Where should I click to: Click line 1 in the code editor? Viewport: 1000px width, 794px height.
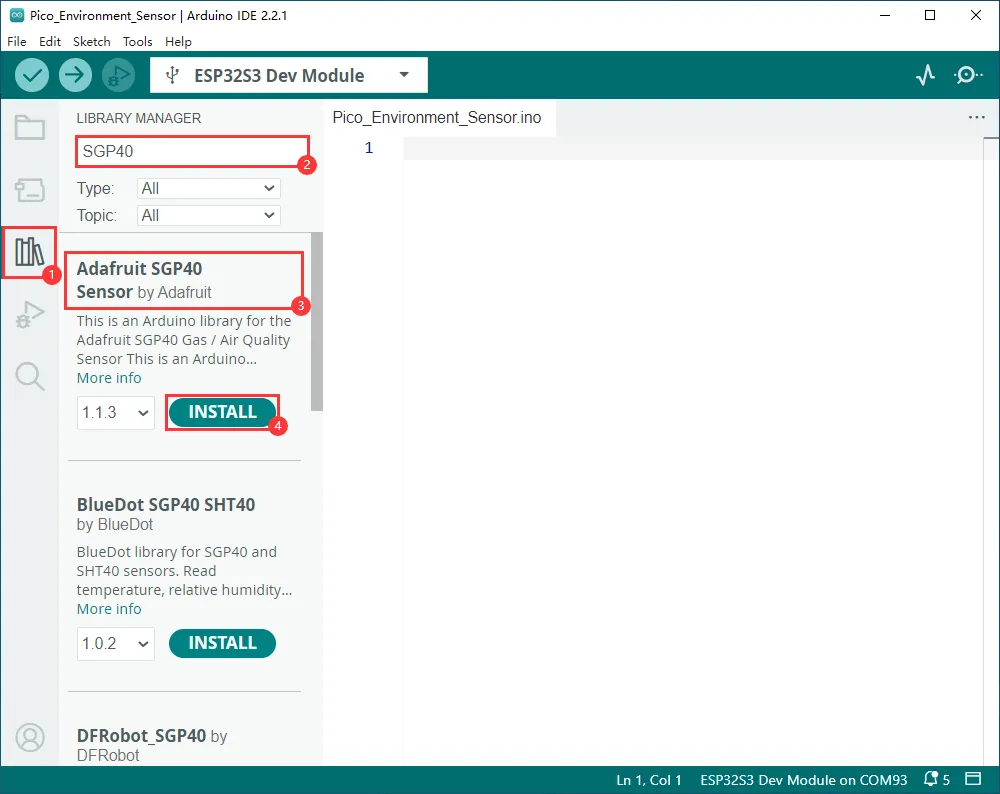pos(692,148)
